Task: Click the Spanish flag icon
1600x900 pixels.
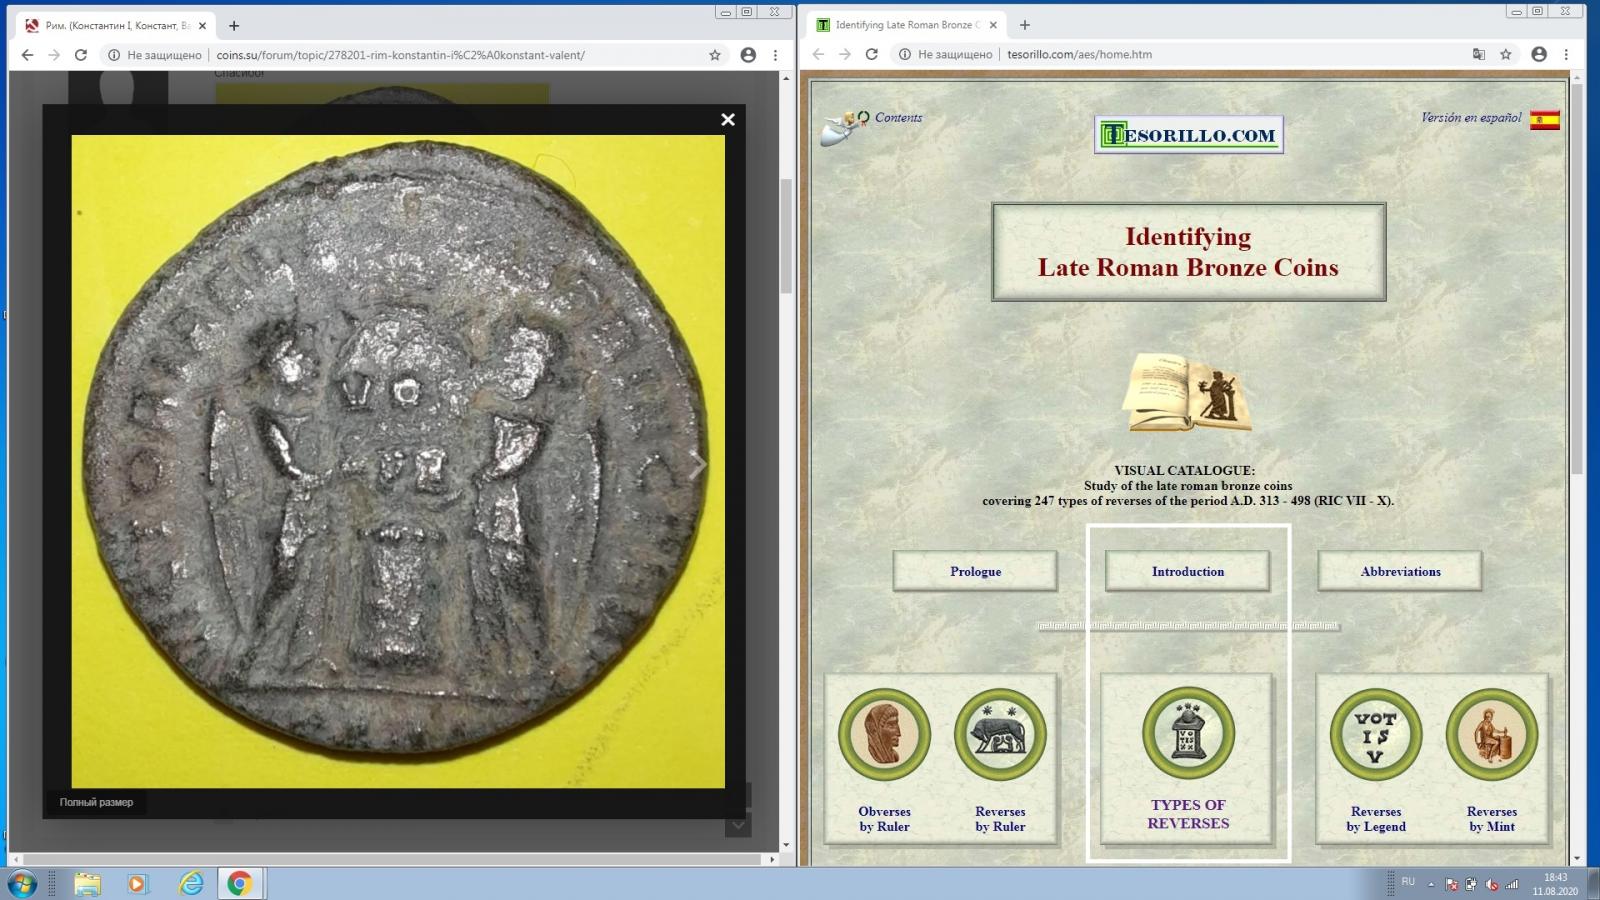Action: (x=1544, y=121)
